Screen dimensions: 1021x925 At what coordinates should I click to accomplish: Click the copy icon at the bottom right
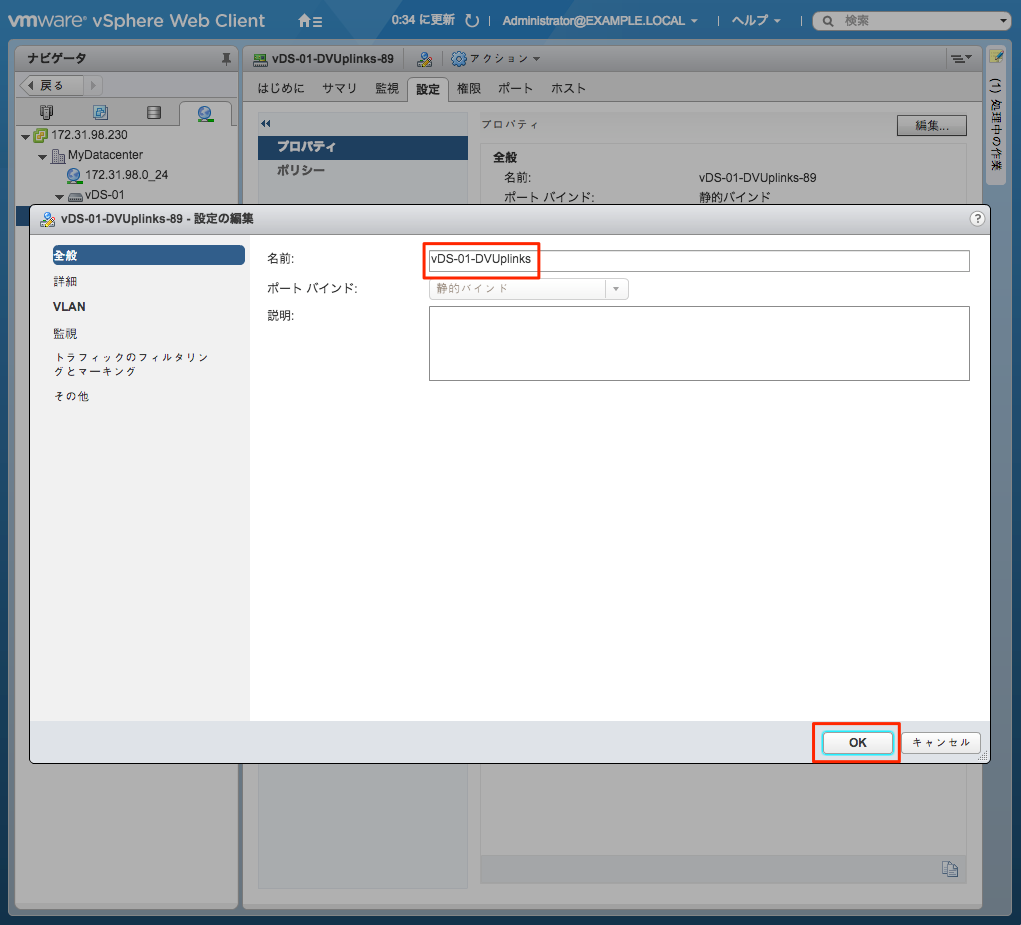(949, 869)
